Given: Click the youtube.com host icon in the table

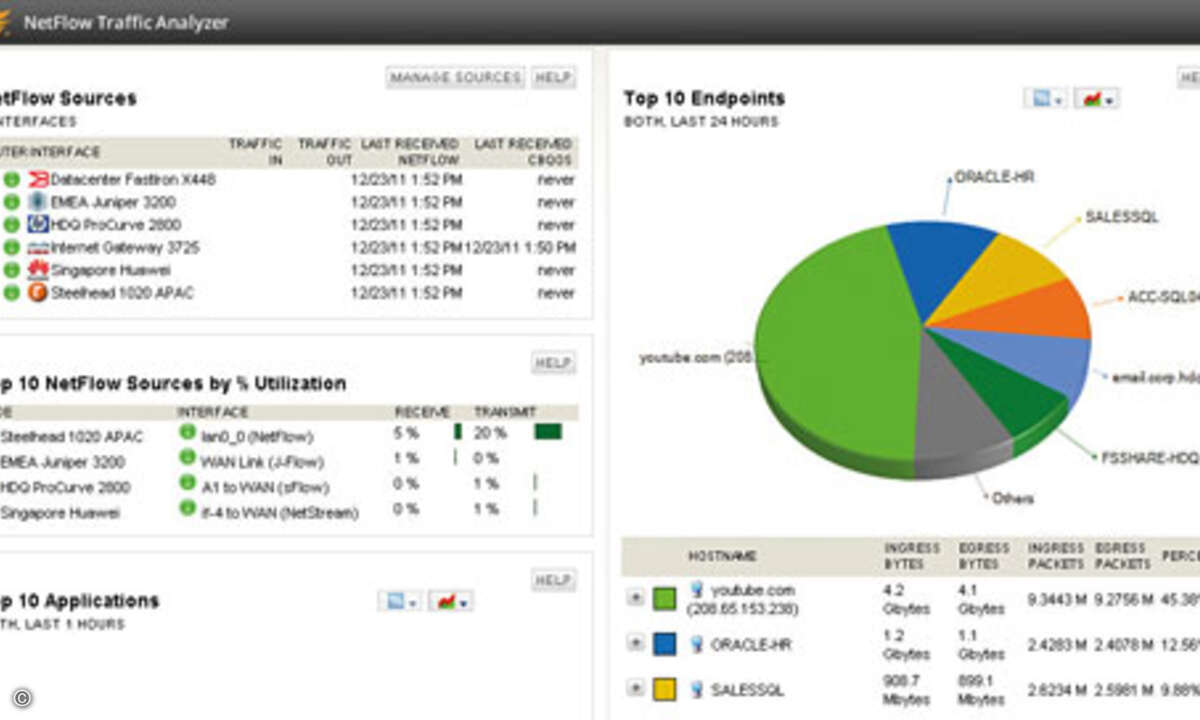Looking at the screenshot, I should click(697, 590).
